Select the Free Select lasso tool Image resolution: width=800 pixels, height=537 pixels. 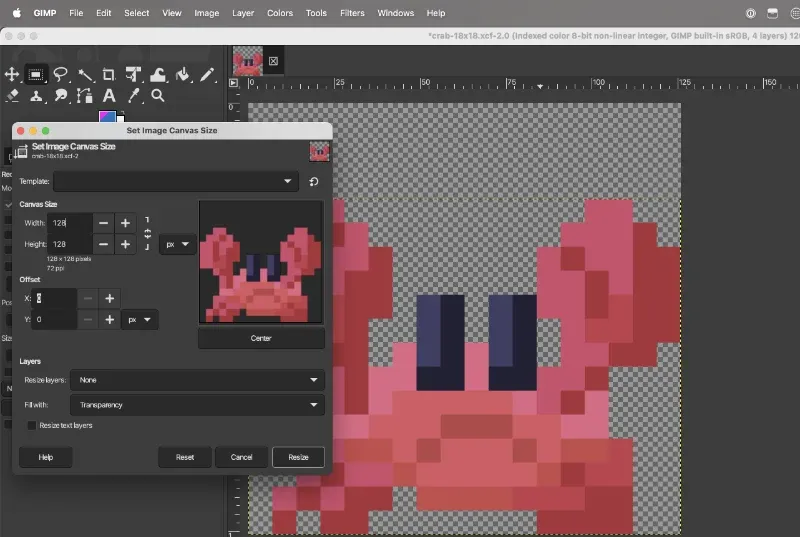coord(60,75)
